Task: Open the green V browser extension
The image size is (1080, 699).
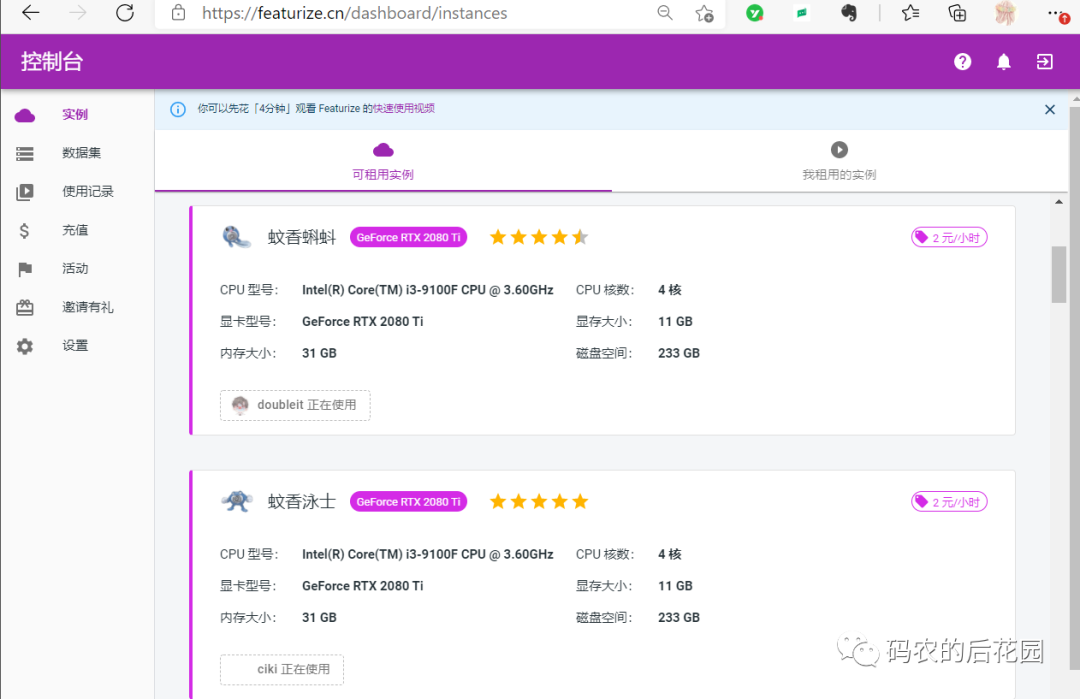Action: click(755, 12)
